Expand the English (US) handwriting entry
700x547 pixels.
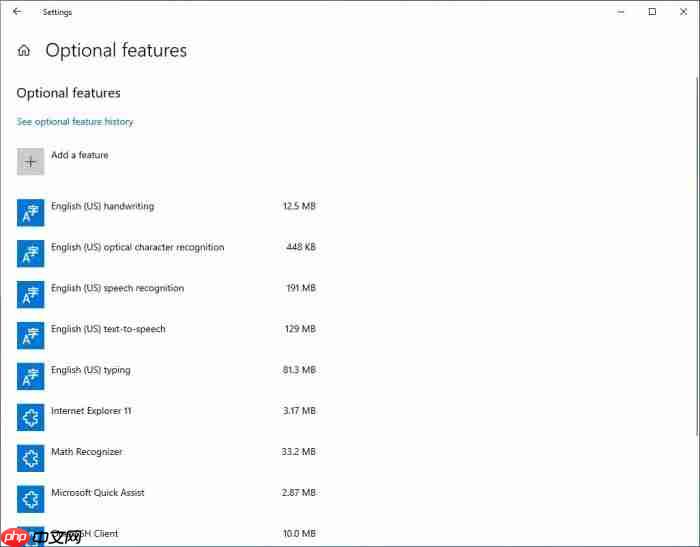(x=102, y=207)
